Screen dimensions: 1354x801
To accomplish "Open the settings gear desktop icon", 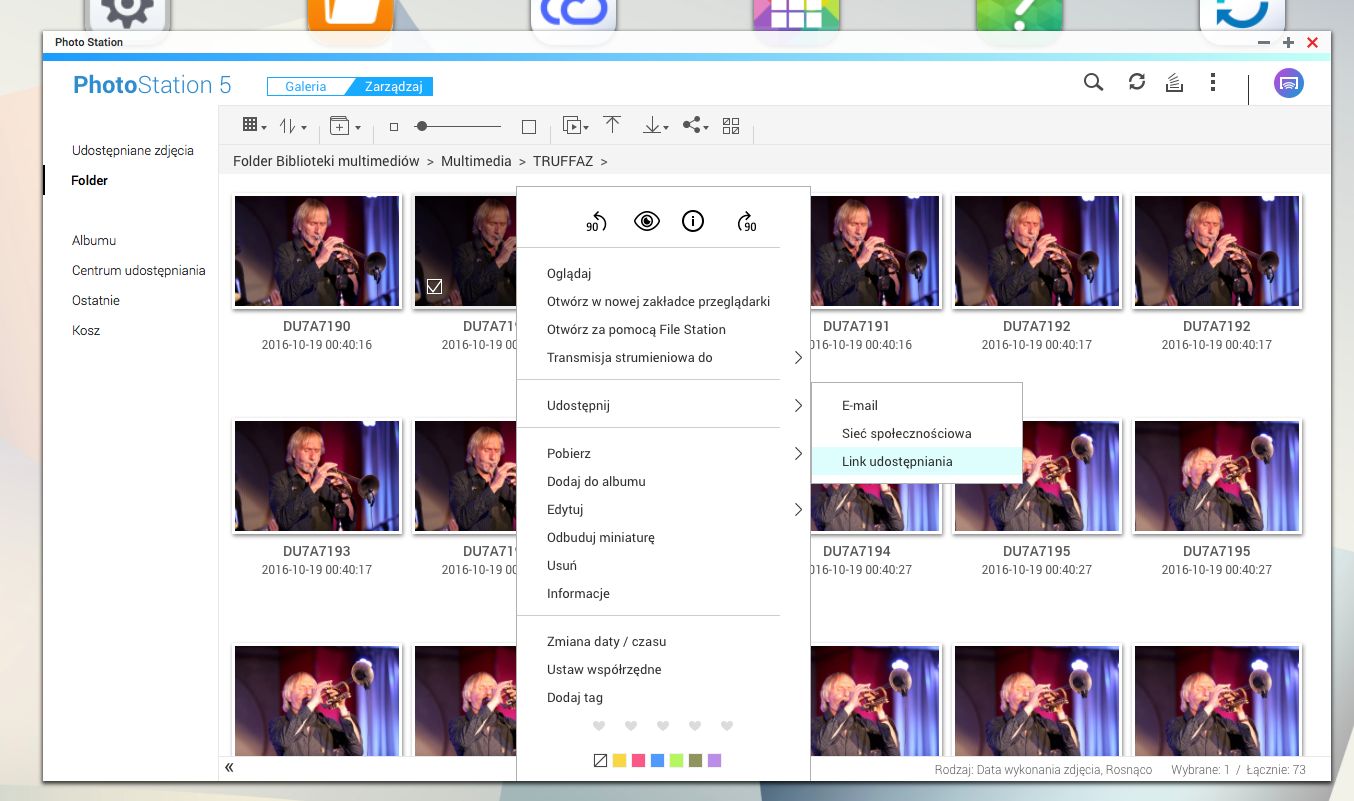I will [129, 15].
